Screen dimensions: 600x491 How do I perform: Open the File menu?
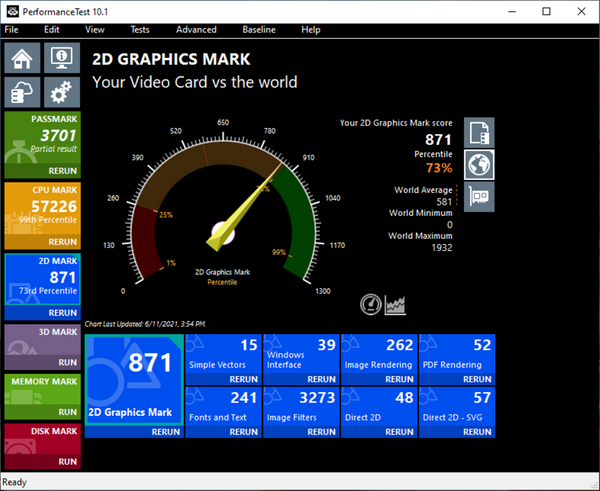click(11, 29)
